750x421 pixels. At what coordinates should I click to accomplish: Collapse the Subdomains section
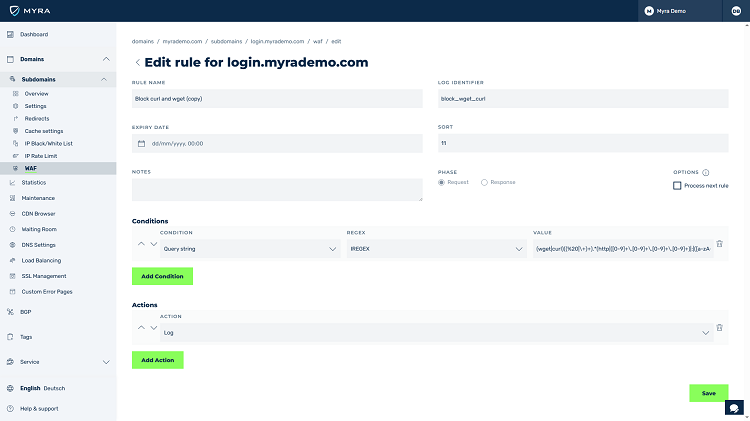coord(104,79)
